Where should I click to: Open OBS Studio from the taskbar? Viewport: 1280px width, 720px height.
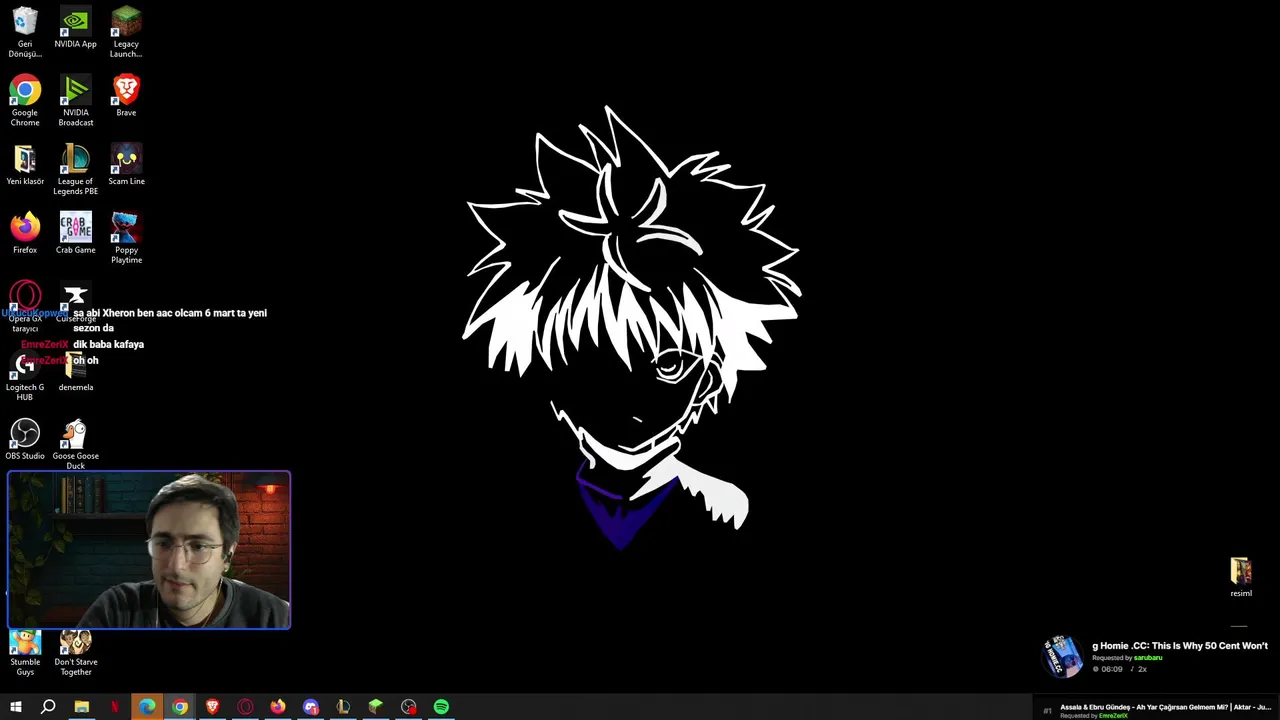(409, 707)
